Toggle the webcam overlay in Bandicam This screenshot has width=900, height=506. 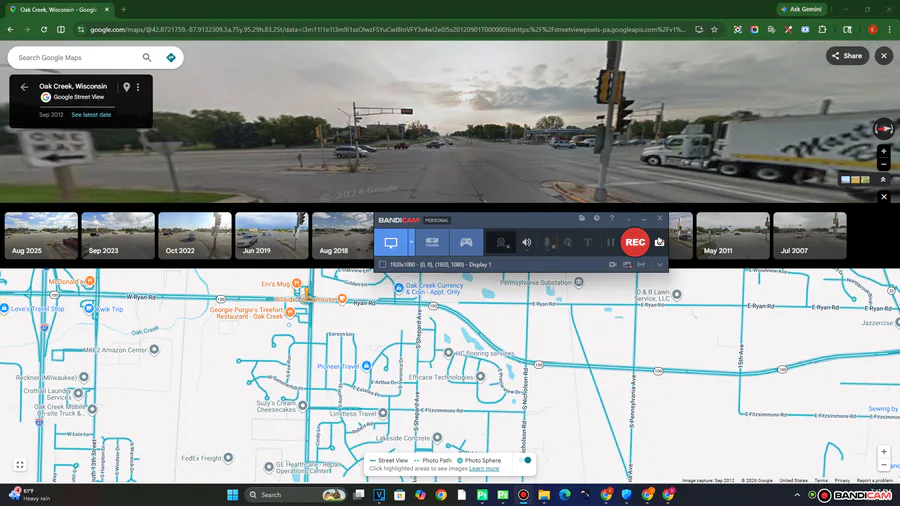click(x=502, y=243)
